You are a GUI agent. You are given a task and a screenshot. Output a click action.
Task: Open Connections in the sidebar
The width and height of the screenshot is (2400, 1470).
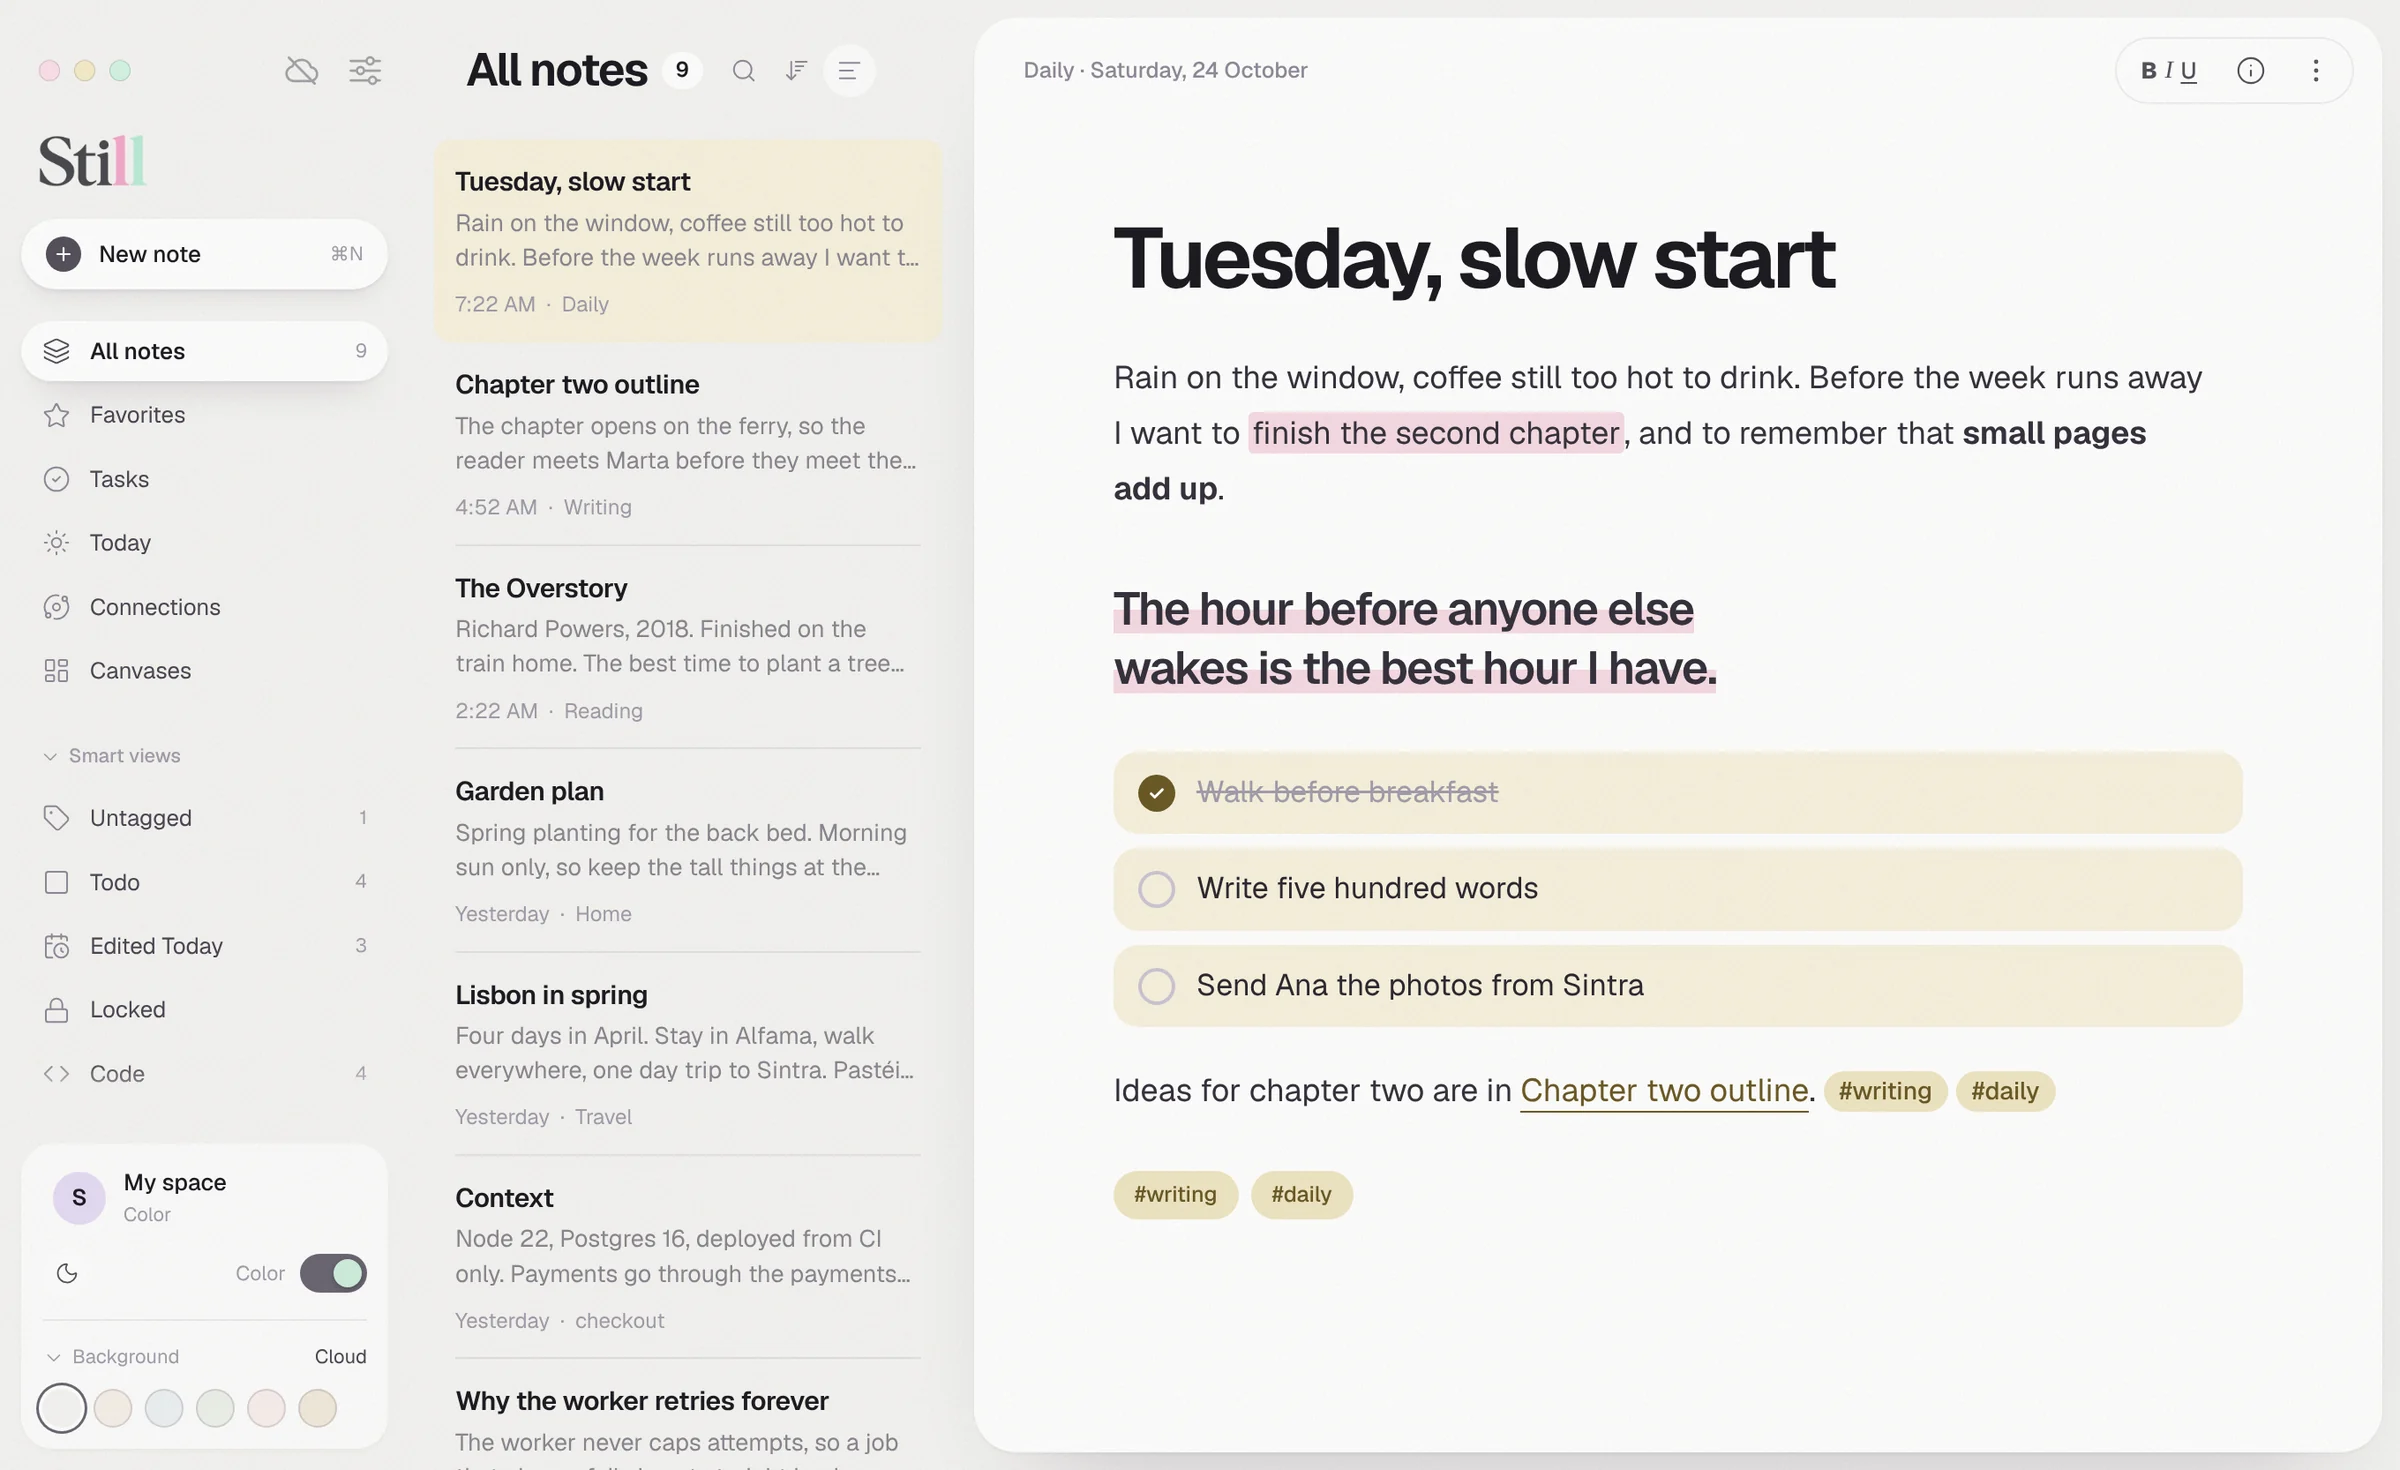point(204,607)
